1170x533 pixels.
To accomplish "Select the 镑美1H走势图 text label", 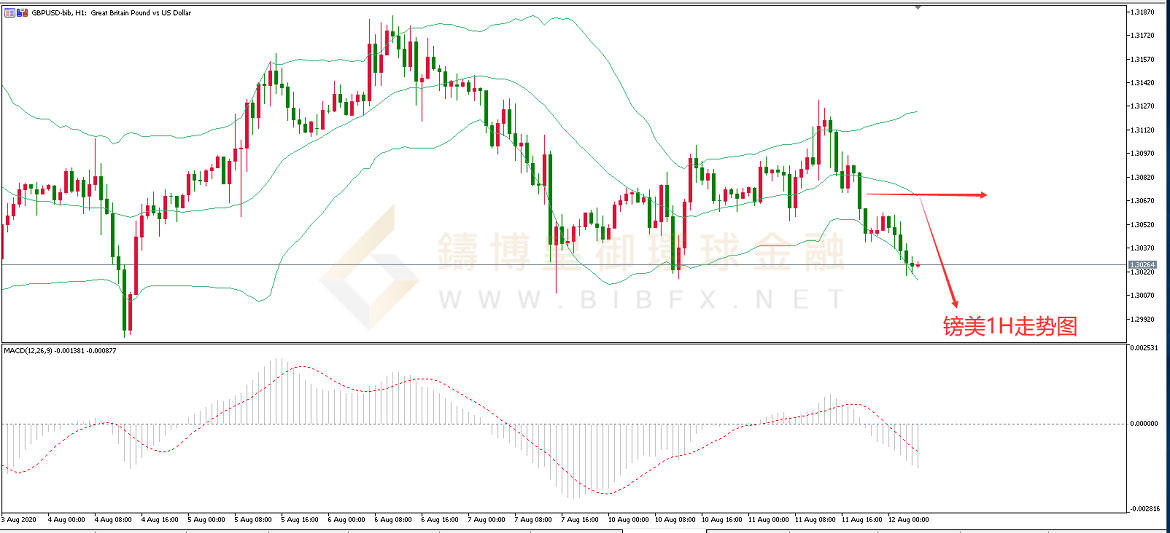I will (x=1010, y=326).
